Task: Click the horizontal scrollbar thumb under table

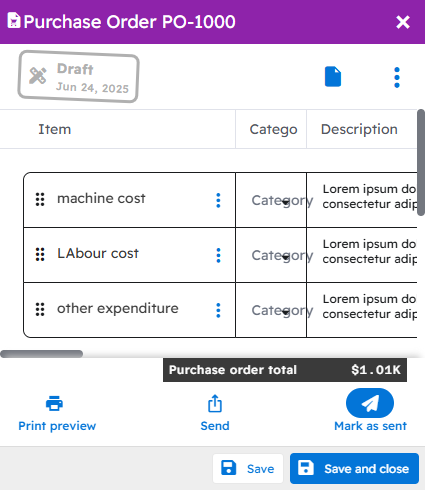Action: 42,354
